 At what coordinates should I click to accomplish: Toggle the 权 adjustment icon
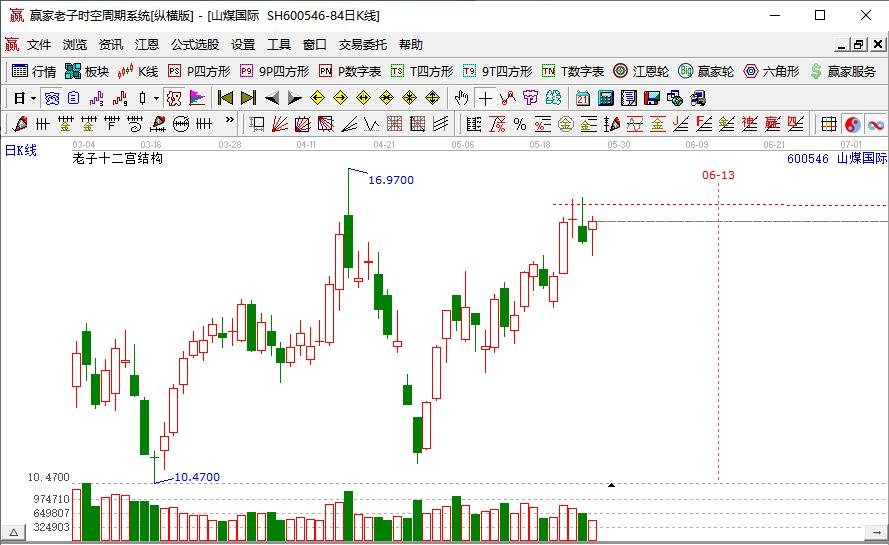(173, 98)
